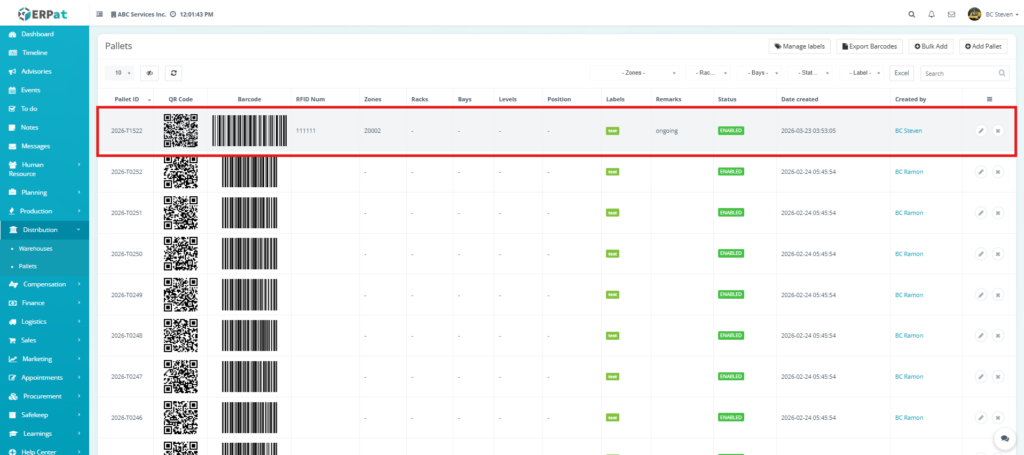Click the hamburger menu icon in header
This screenshot has width=1024, height=455.
click(x=99, y=15)
